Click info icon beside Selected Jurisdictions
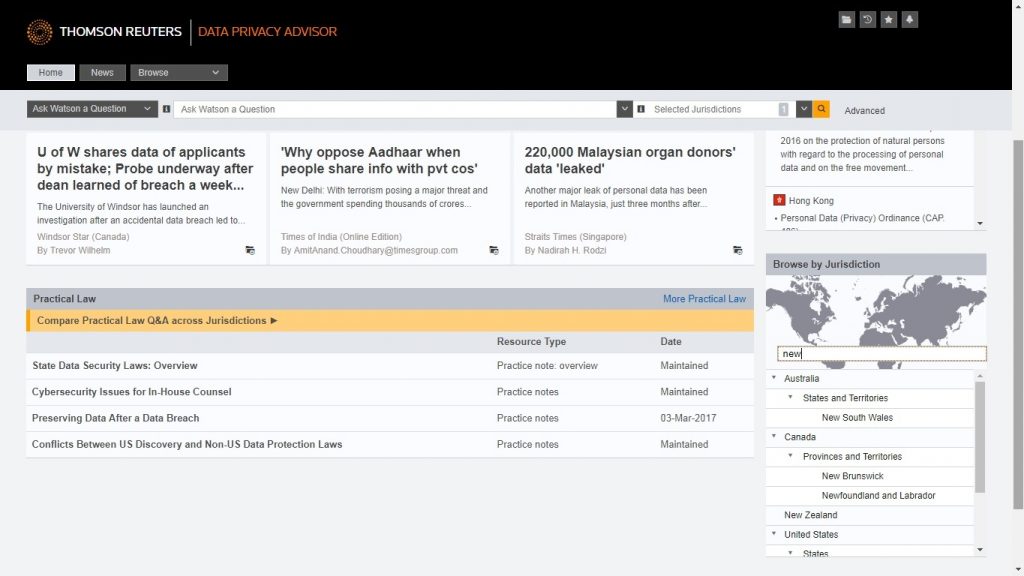The width and height of the screenshot is (1024, 576). pyautogui.click(x=641, y=109)
